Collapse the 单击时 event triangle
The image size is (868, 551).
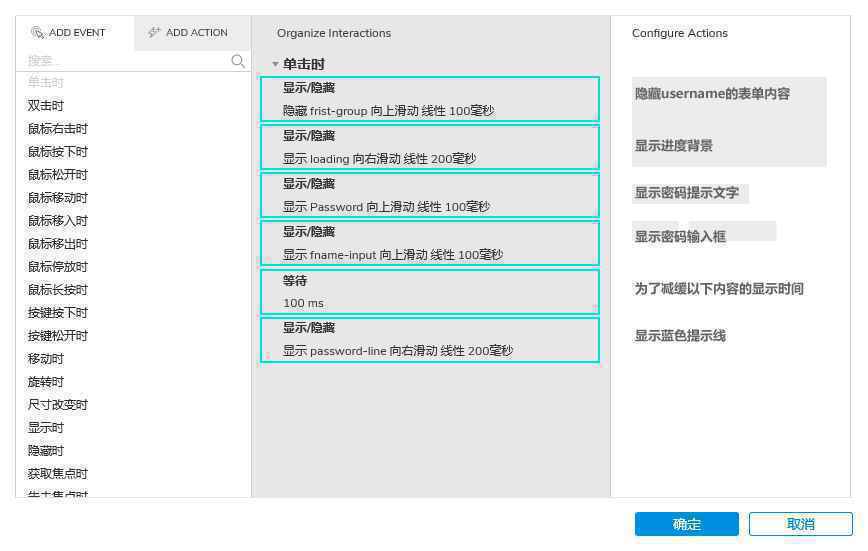click(x=275, y=64)
